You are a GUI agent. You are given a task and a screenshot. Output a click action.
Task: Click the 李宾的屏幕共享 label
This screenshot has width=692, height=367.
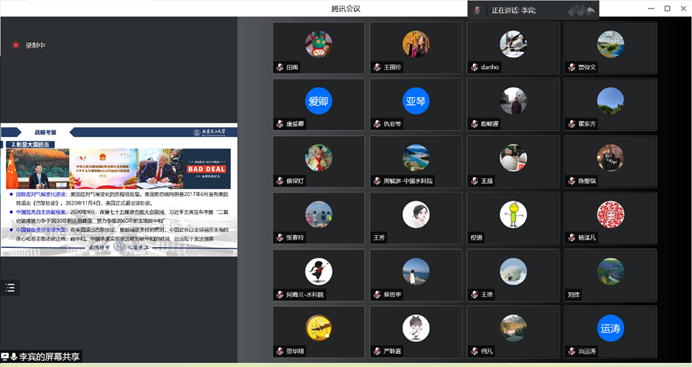coord(49,356)
